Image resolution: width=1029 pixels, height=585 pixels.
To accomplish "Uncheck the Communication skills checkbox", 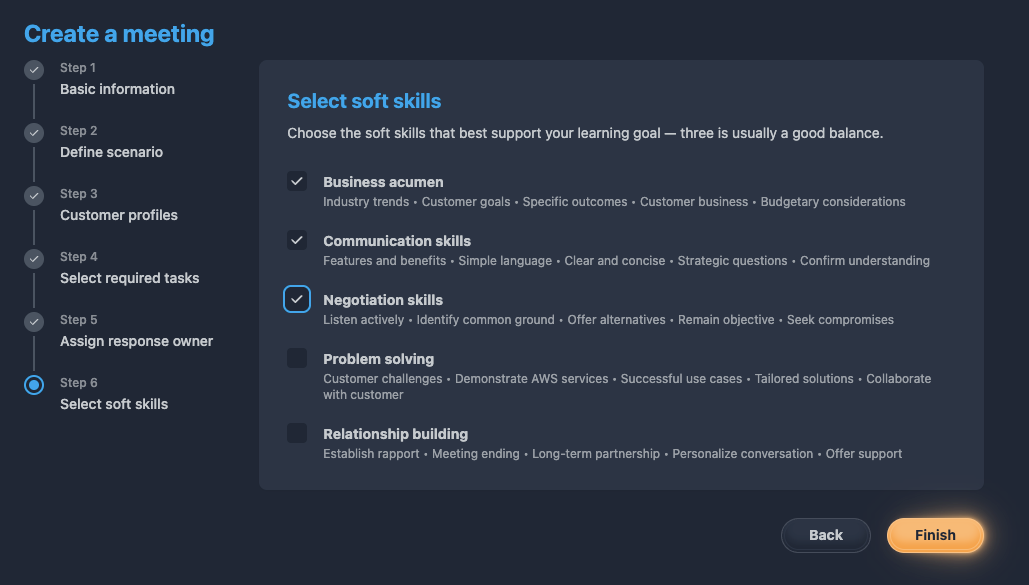I will coord(297,240).
